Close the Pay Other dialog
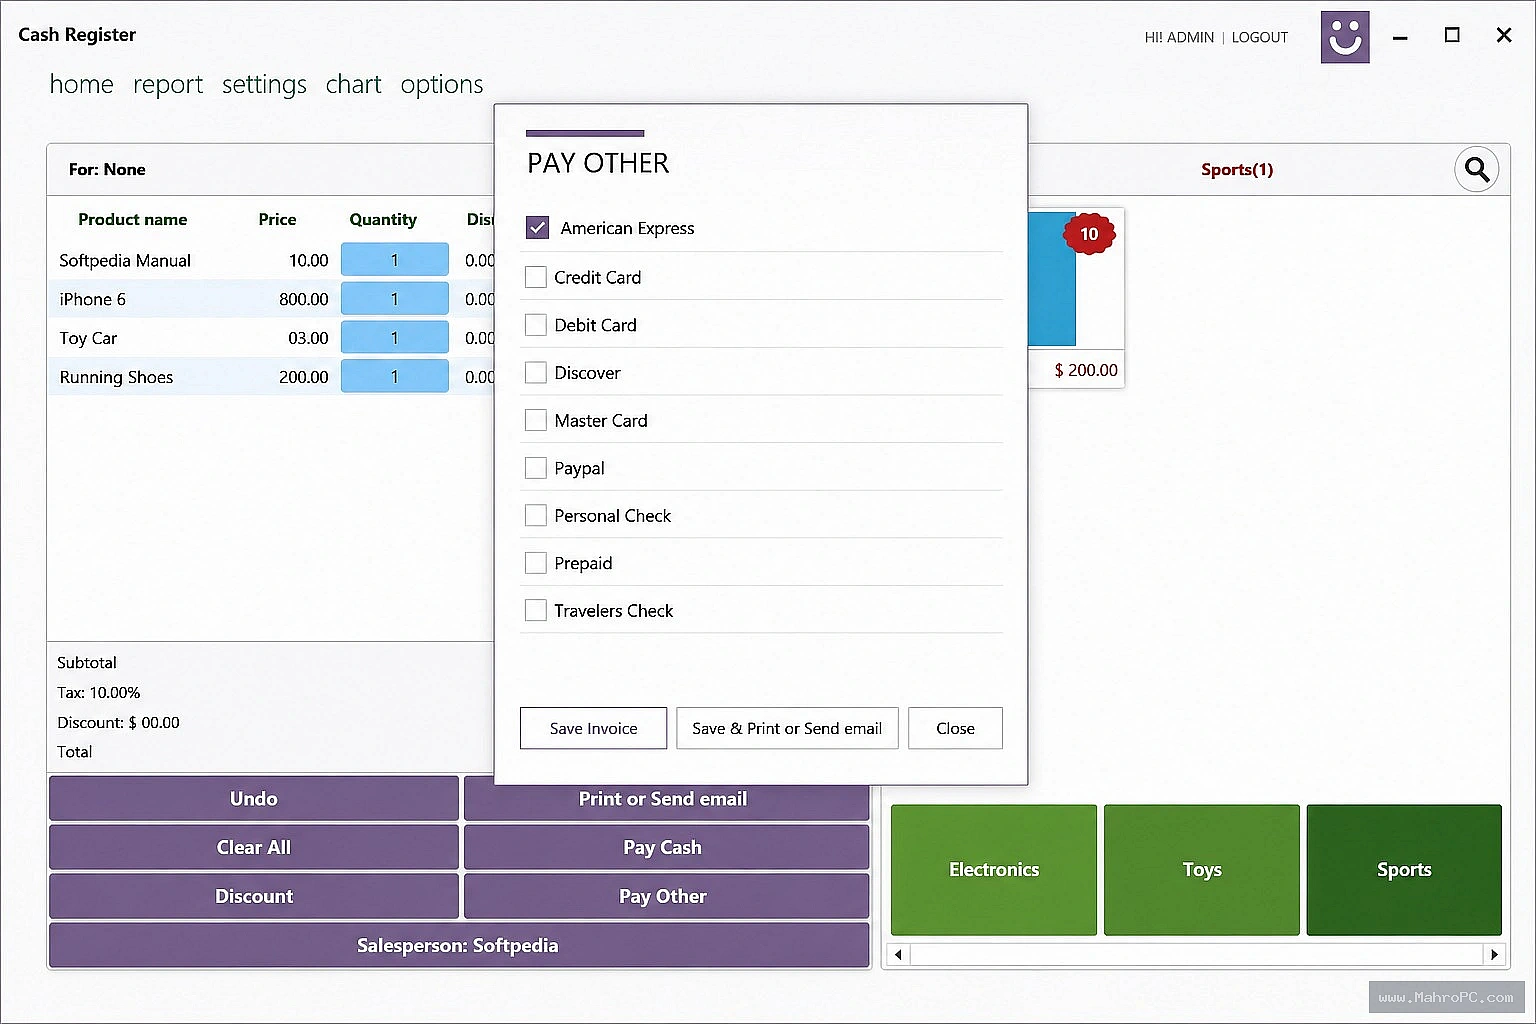 click(955, 728)
